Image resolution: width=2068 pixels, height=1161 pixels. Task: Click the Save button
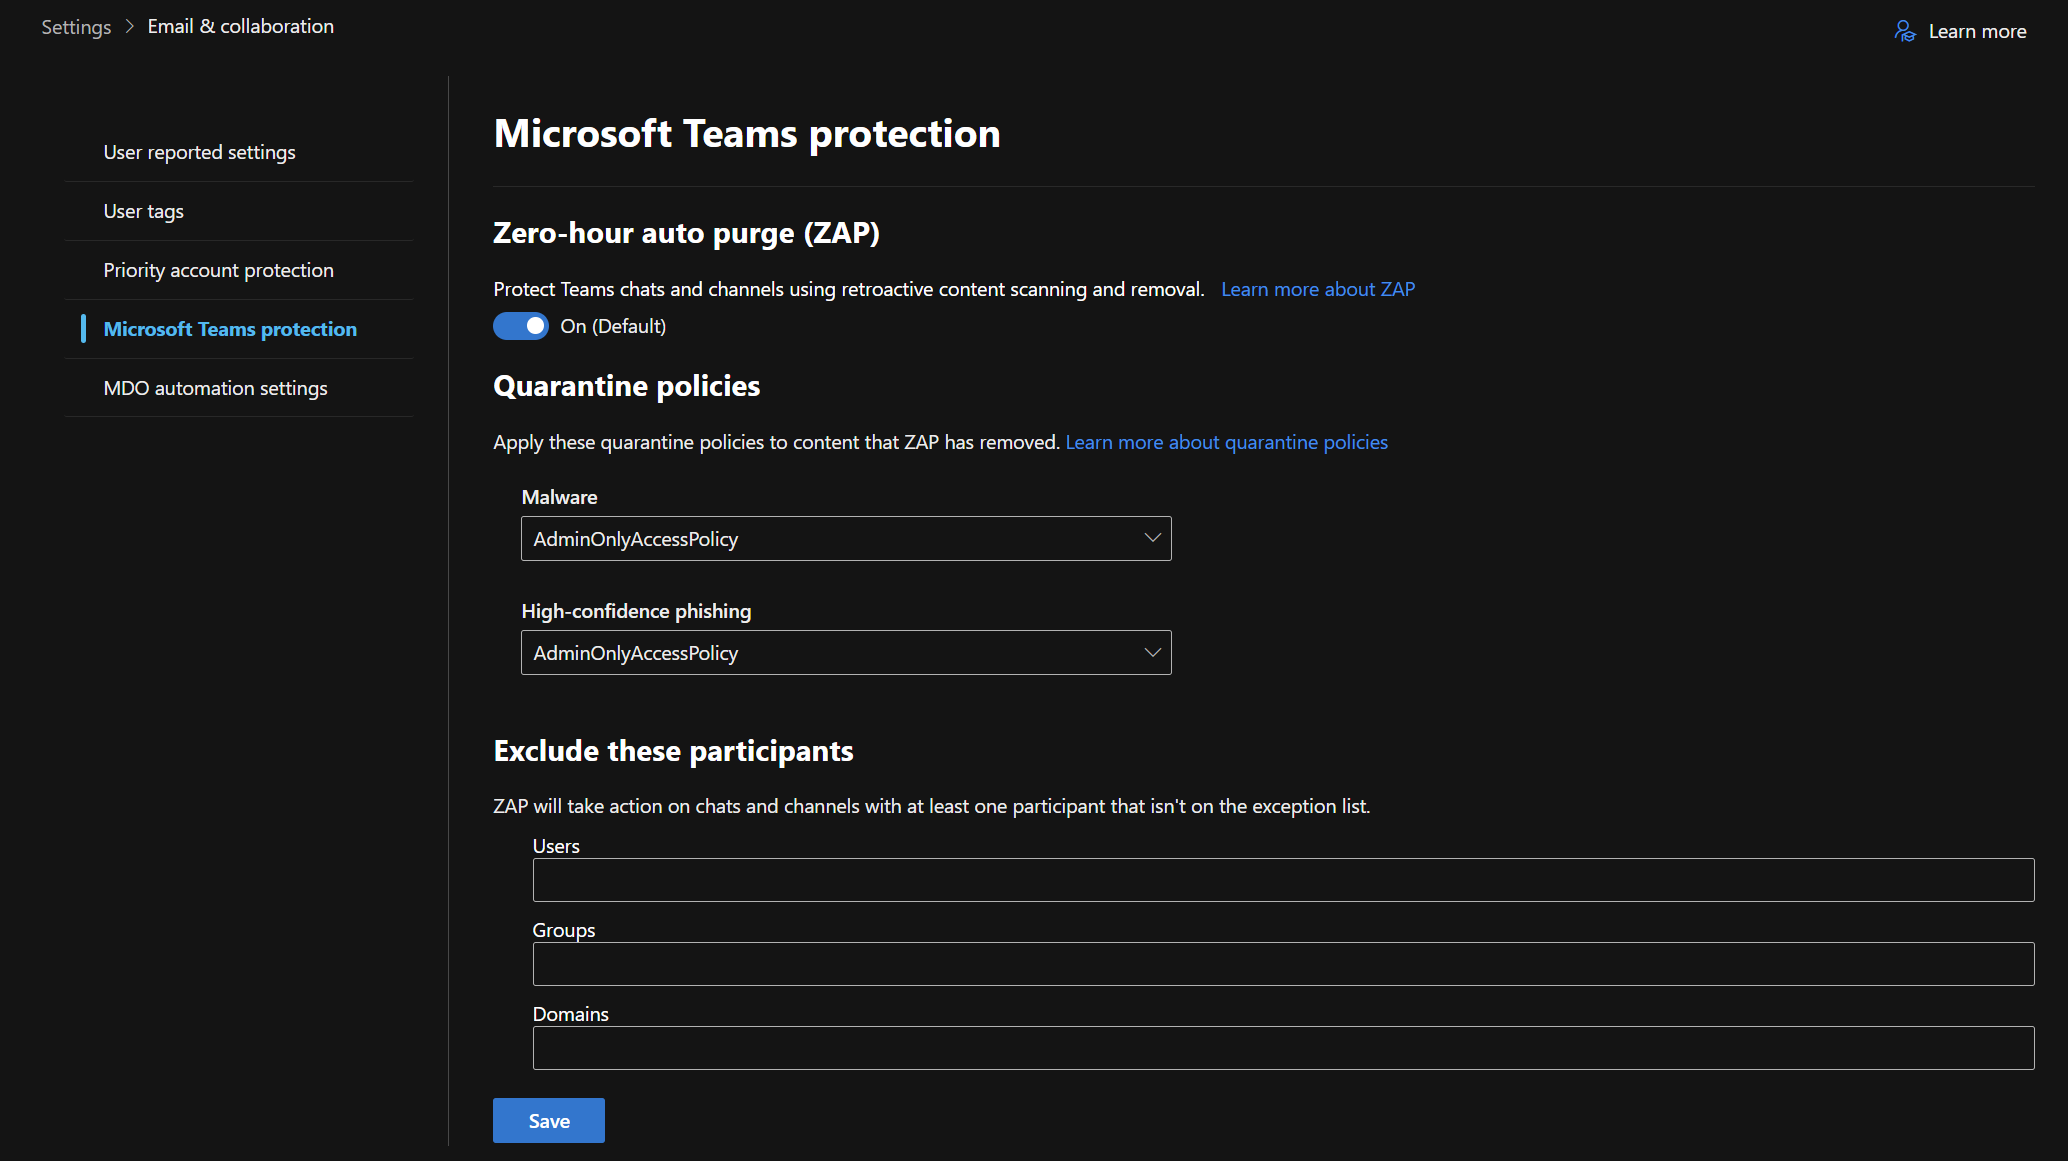(548, 1120)
